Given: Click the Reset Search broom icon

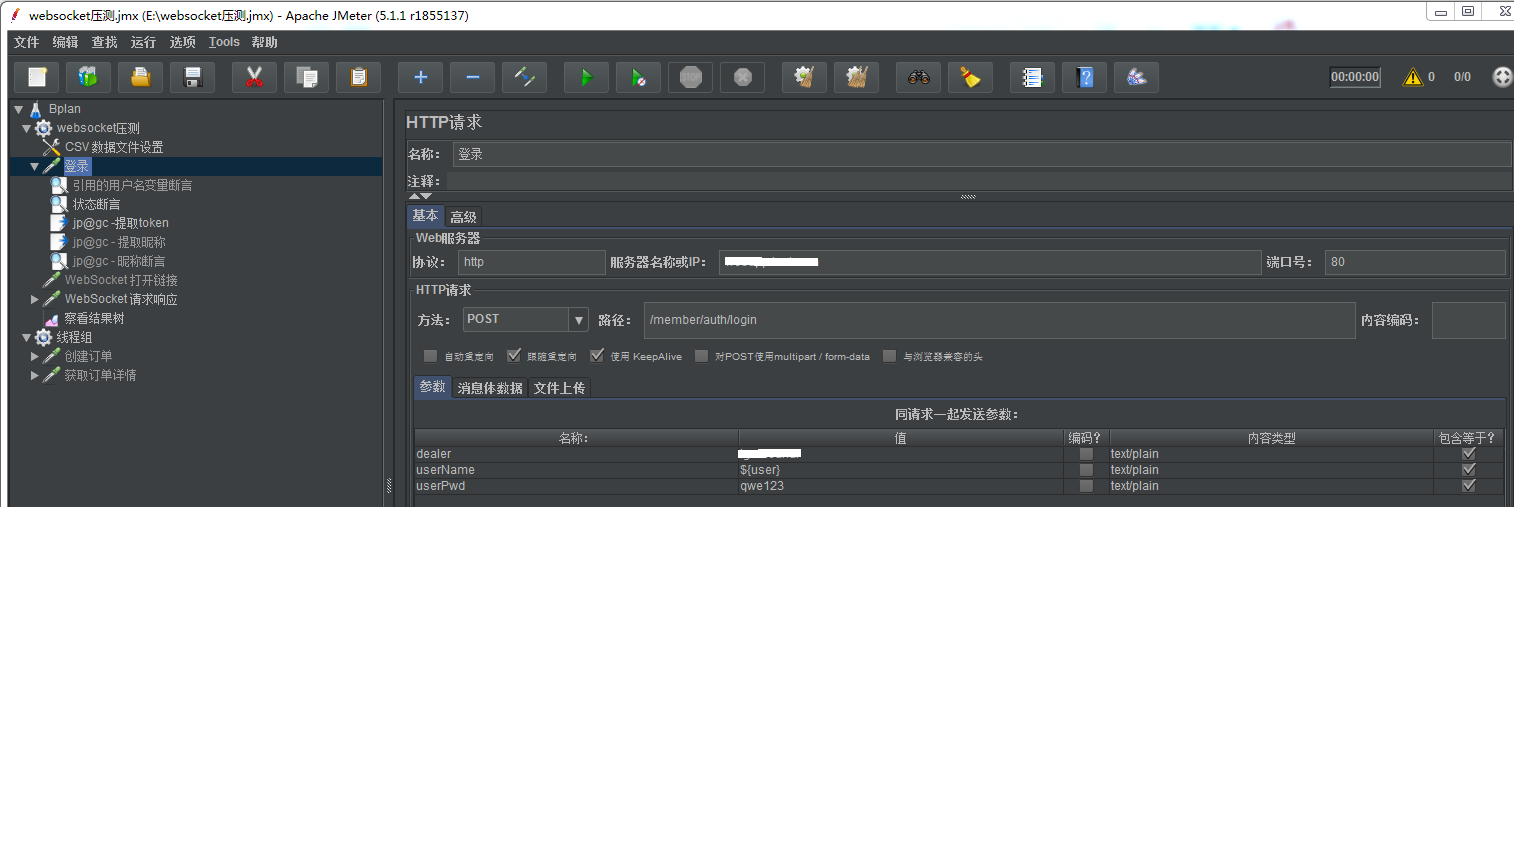Looking at the screenshot, I should (x=970, y=77).
